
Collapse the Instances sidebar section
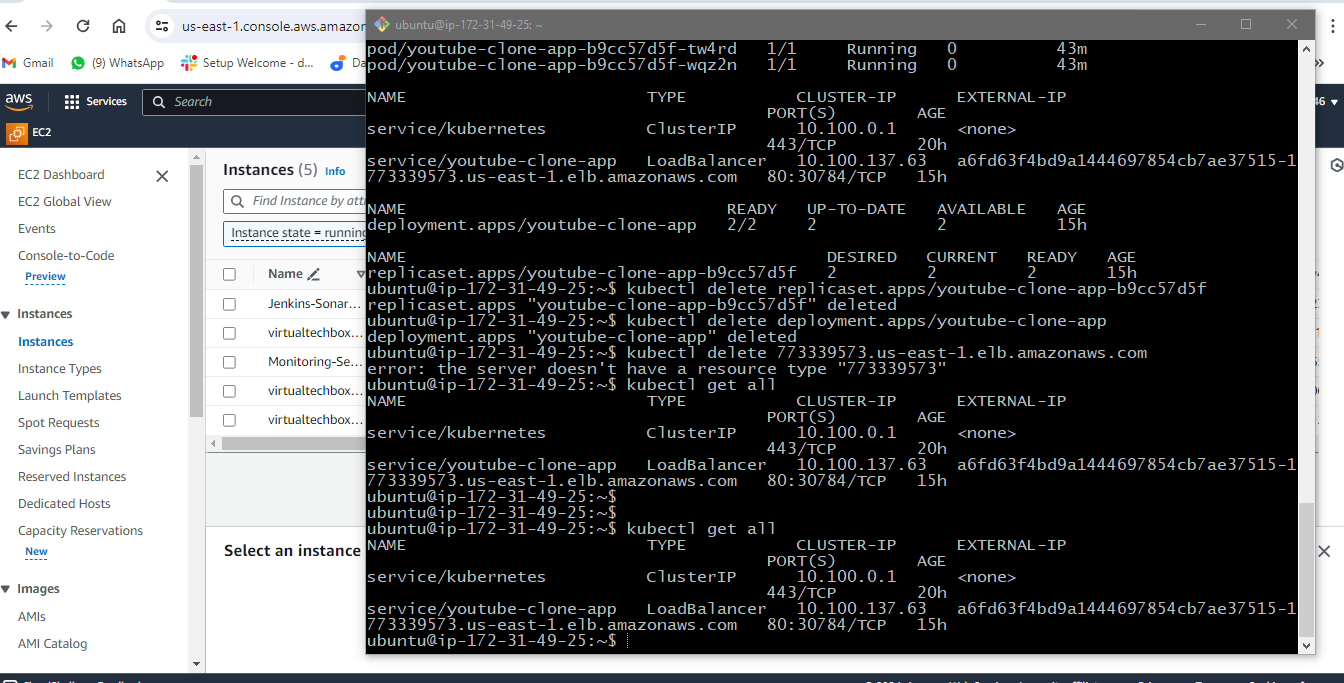pyautogui.click(x=6, y=314)
